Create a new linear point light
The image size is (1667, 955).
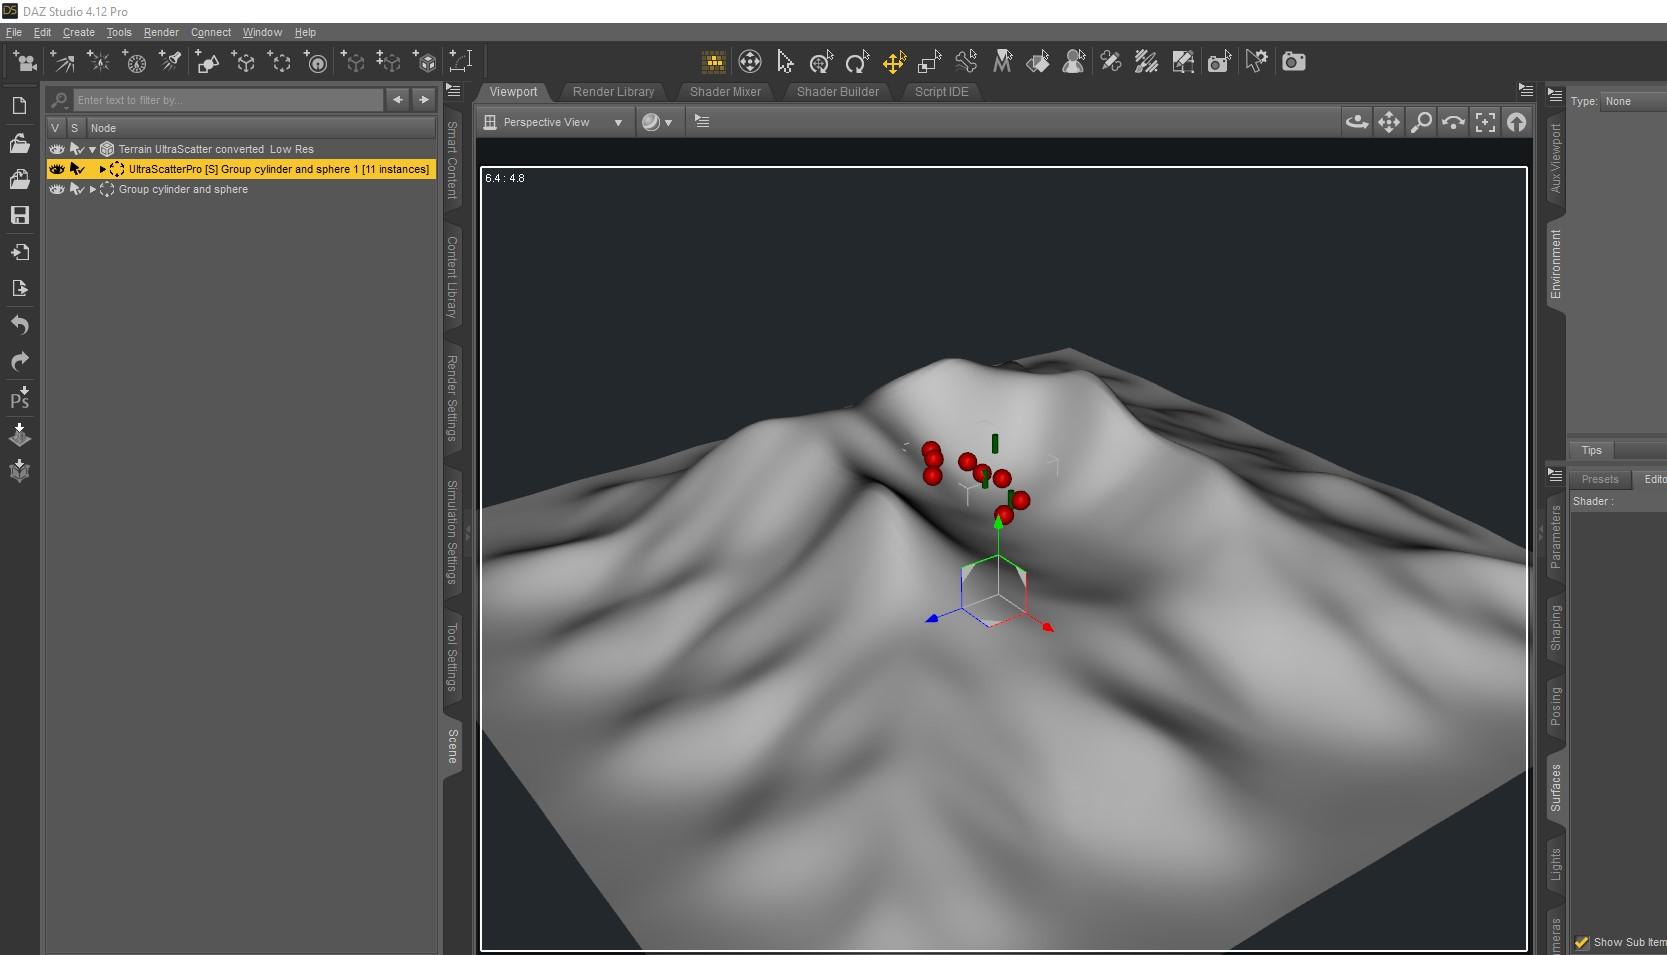click(x=135, y=62)
